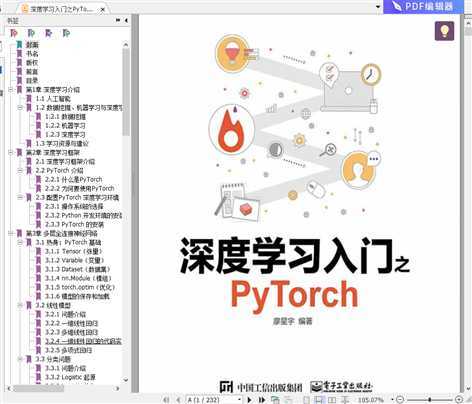Open bookmark 2.2.2 为何要使用PyTorch
472x404 pixels.
click(x=80, y=188)
